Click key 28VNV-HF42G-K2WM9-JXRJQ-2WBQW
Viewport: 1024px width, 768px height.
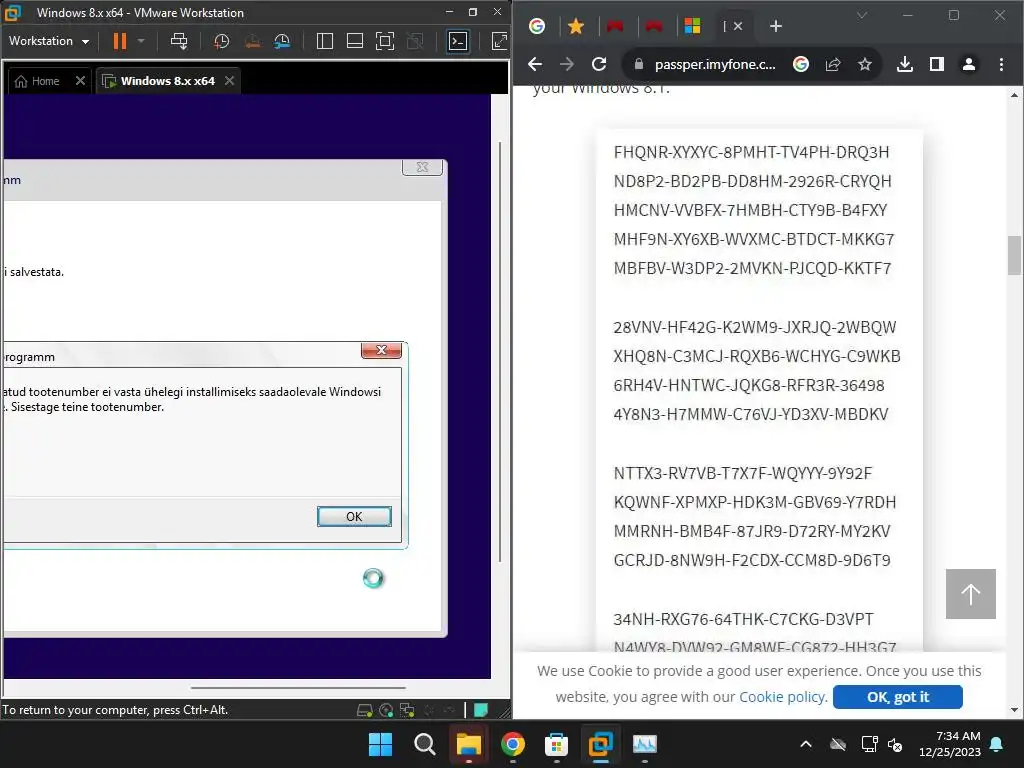coord(754,327)
